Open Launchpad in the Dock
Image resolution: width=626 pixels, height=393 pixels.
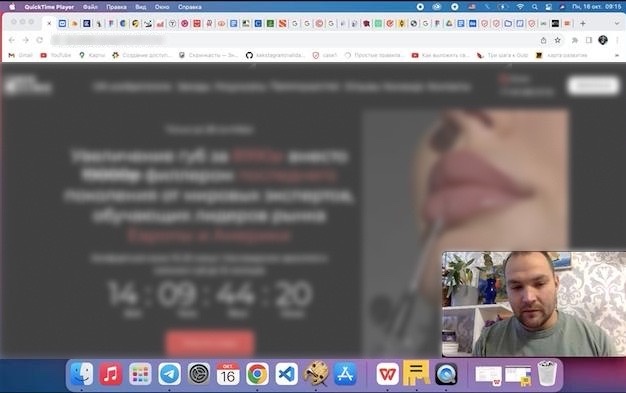pyautogui.click(x=140, y=374)
